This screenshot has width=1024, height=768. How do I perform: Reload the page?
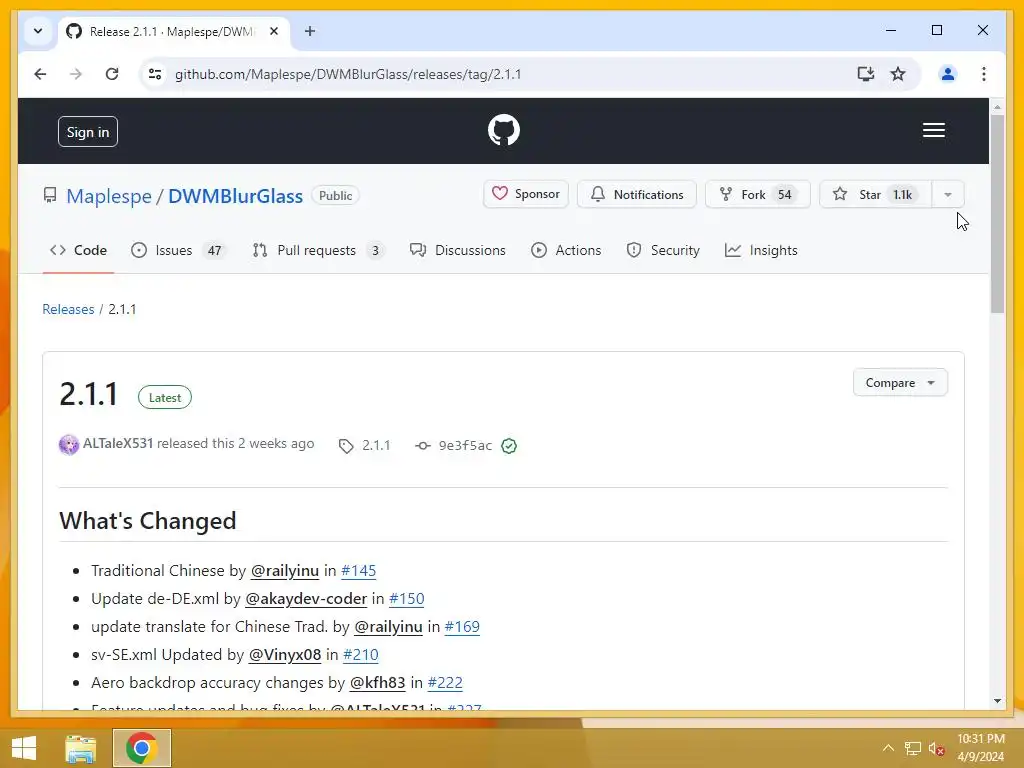(112, 74)
